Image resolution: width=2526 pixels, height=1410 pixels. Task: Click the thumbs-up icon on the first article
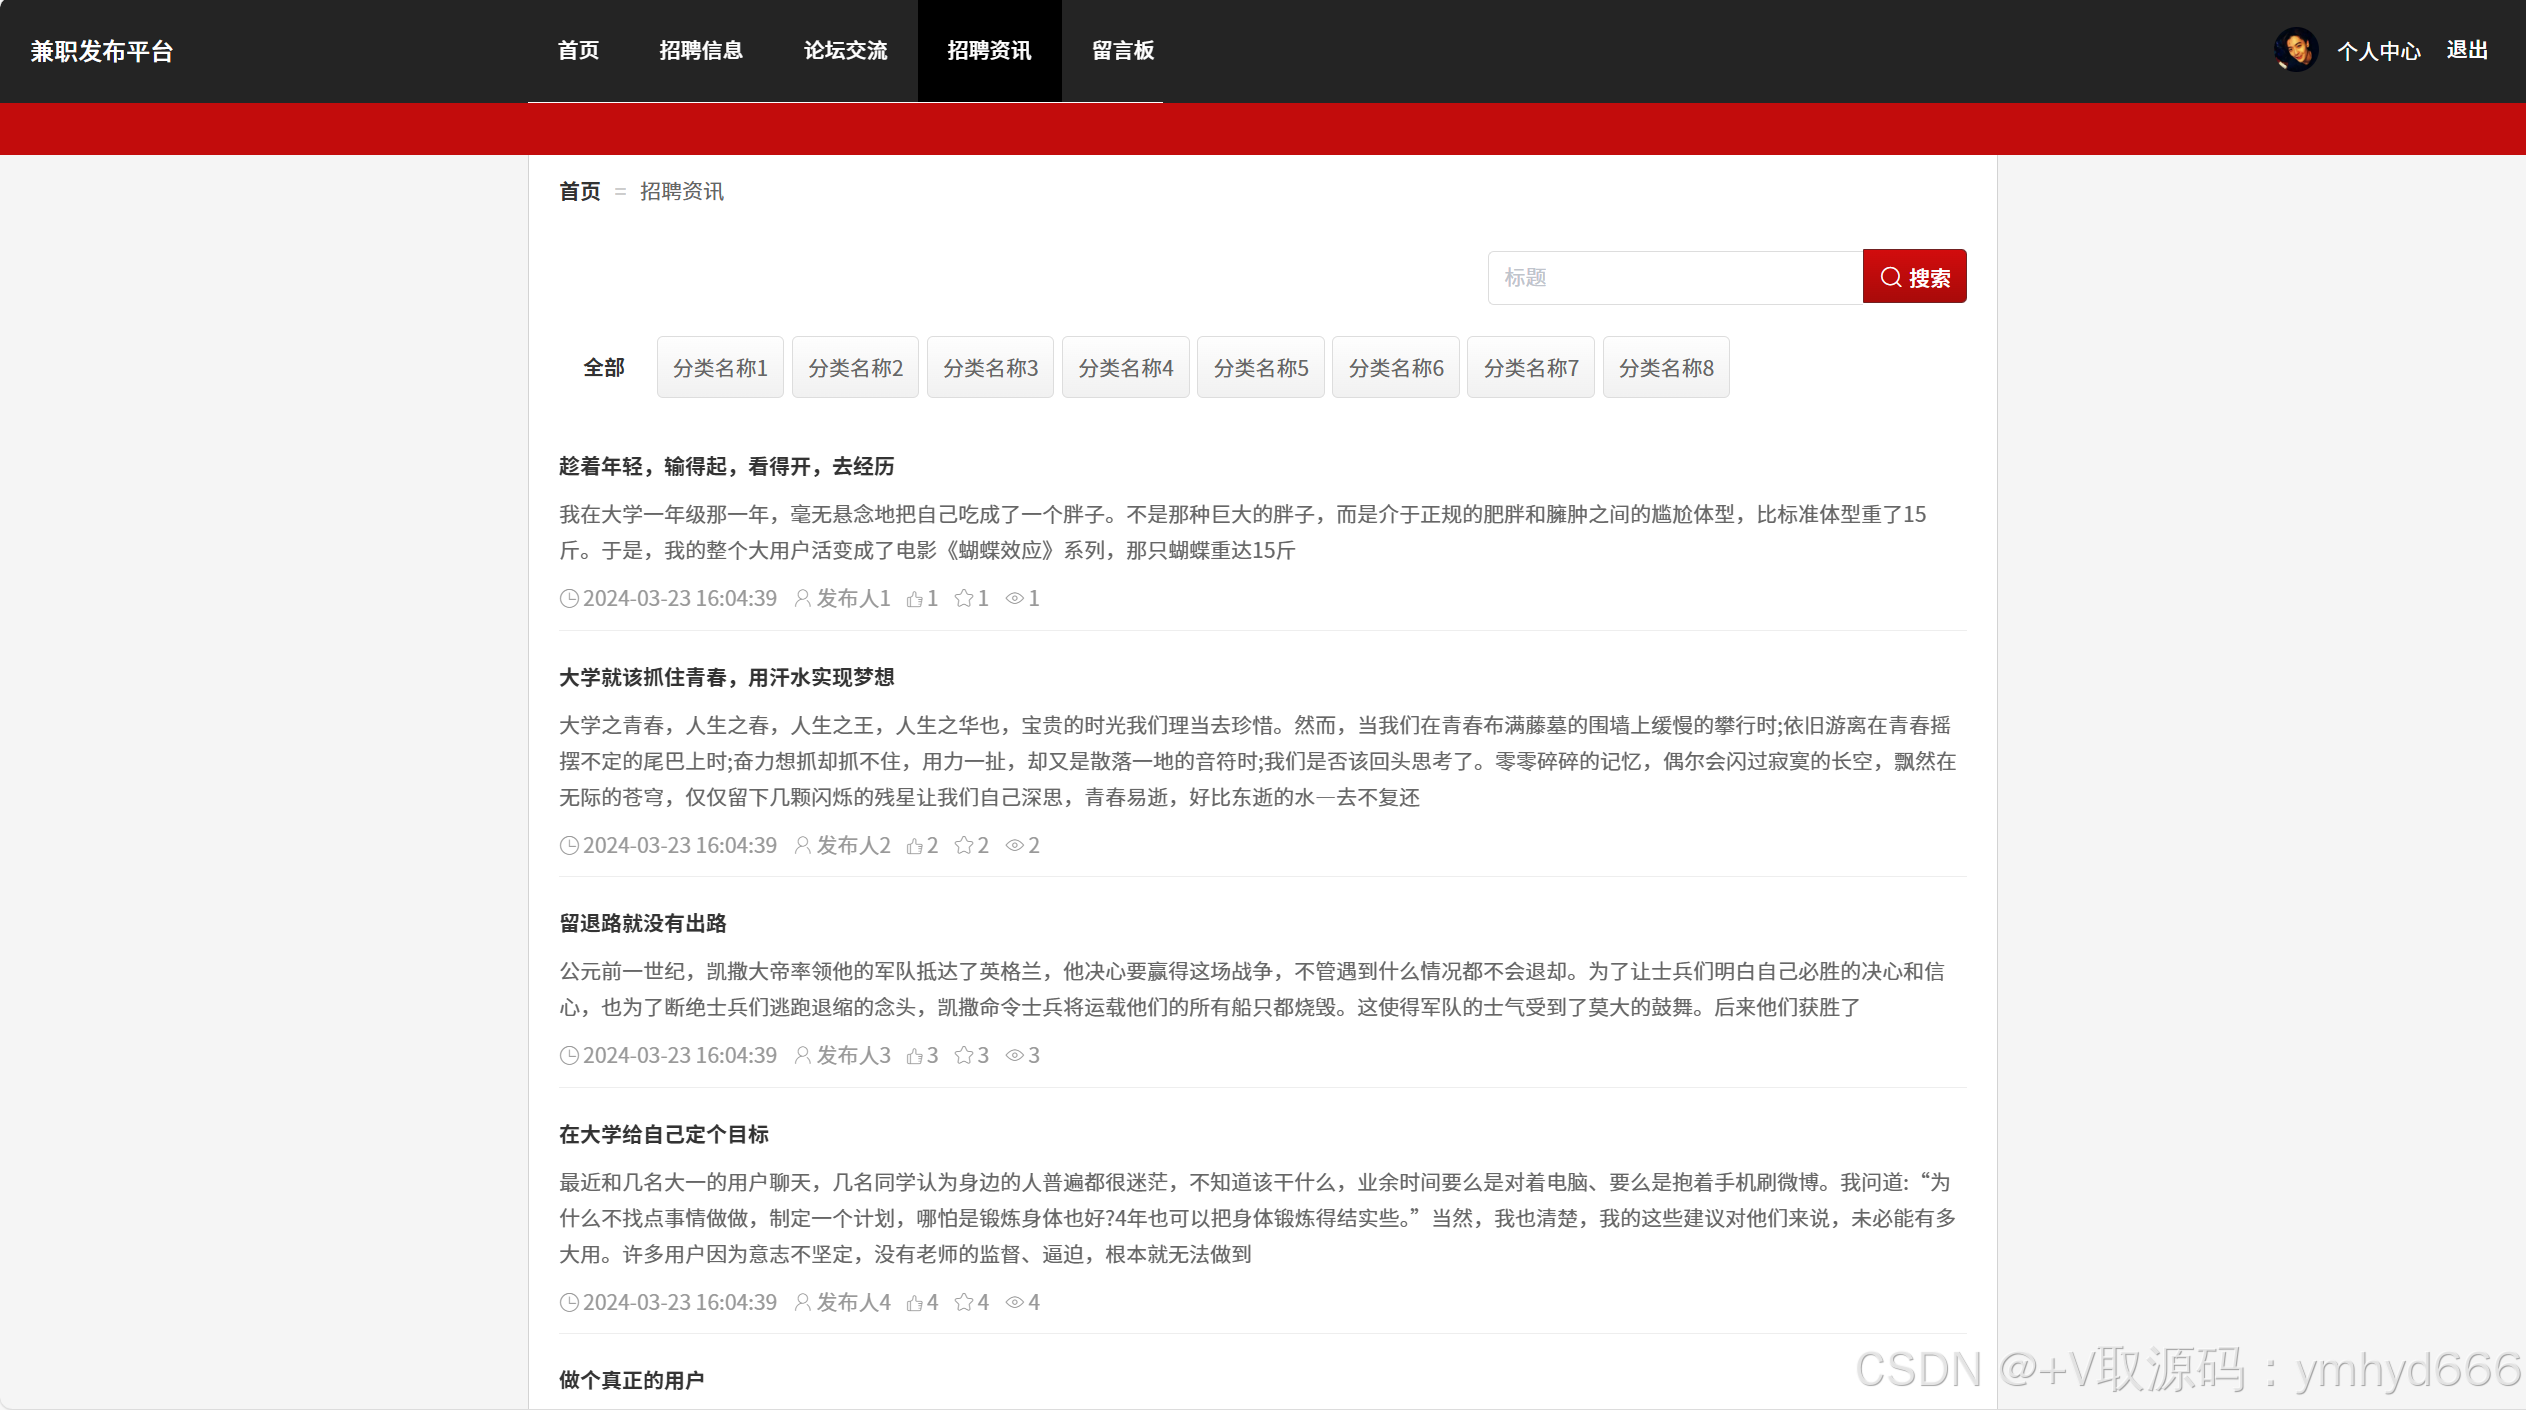914,599
